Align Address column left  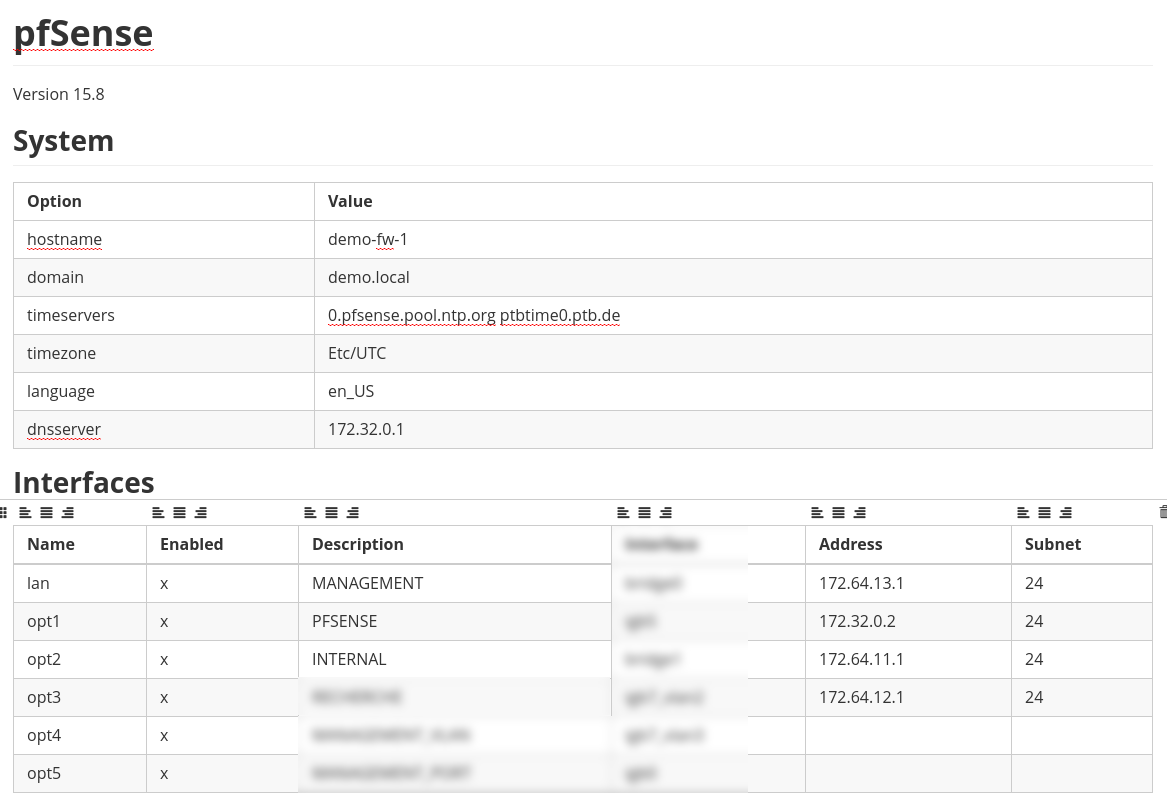tap(817, 512)
